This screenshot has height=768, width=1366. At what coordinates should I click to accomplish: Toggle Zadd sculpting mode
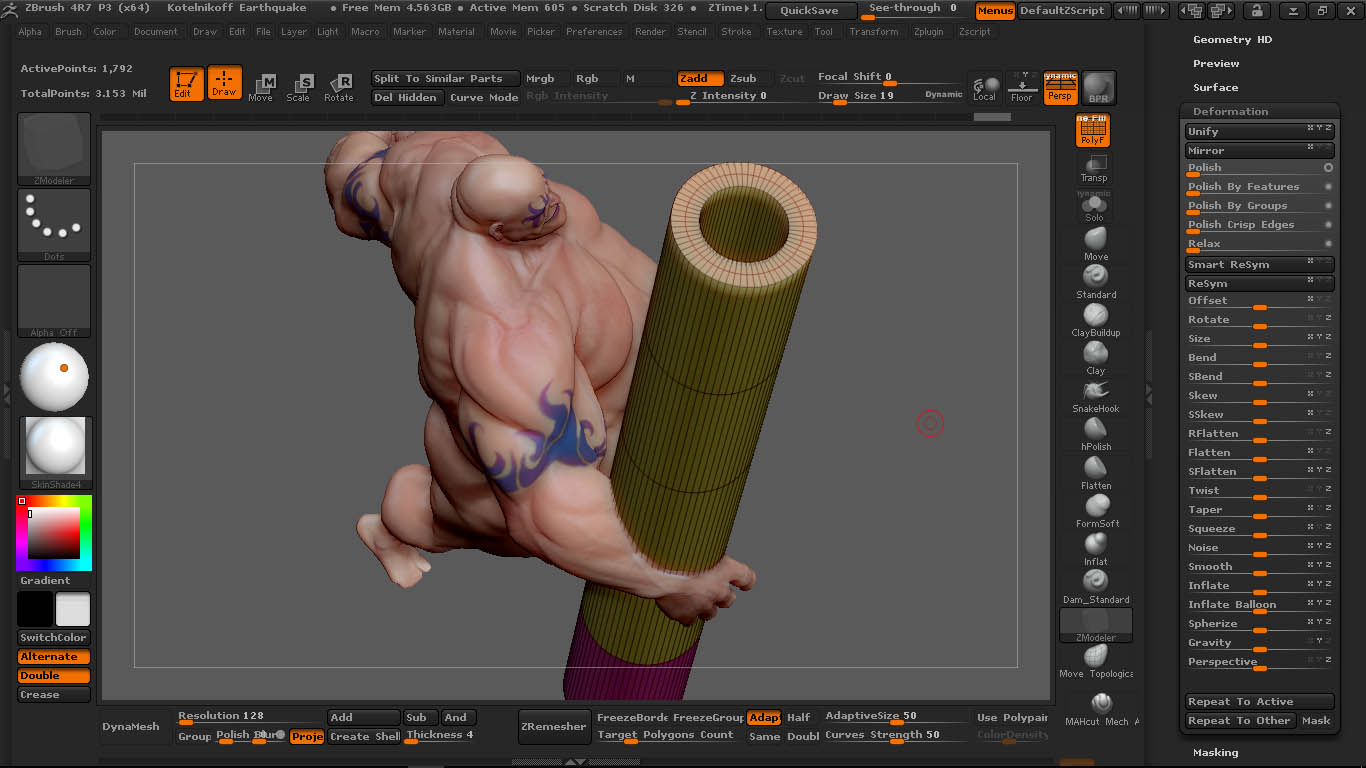point(700,77)
